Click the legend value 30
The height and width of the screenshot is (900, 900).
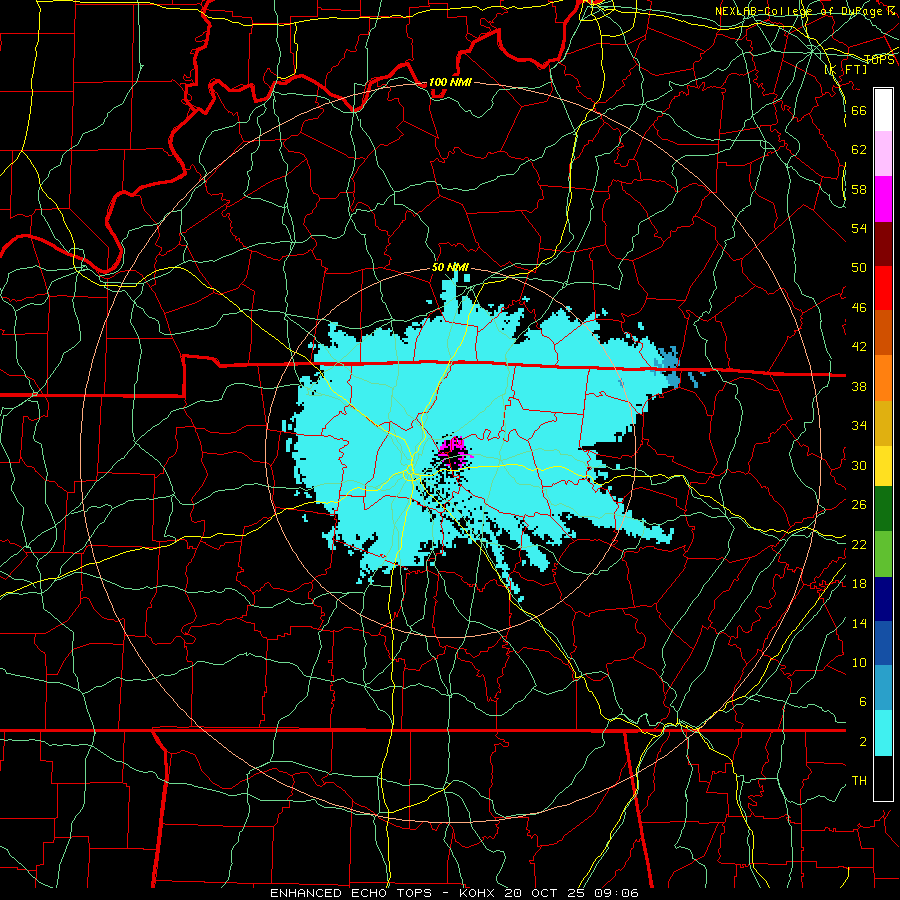[x=859, y=465]
